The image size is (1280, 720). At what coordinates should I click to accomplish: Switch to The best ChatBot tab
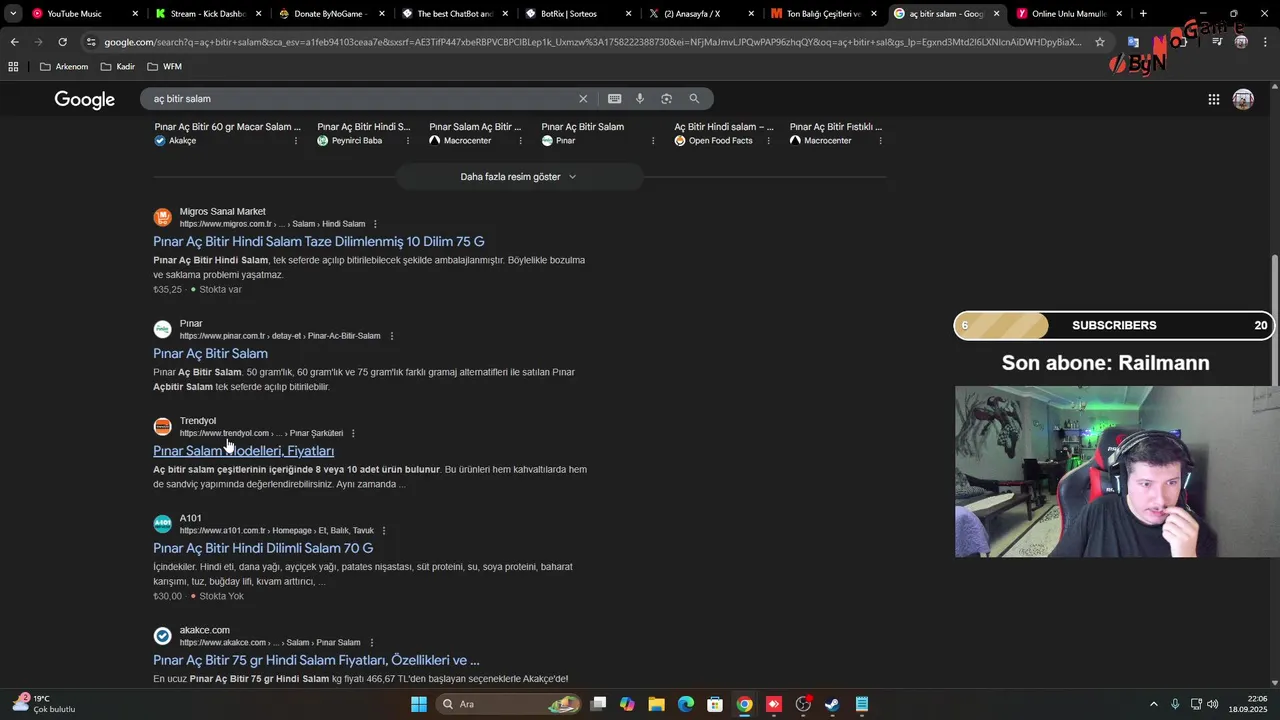click(x=454, y=14)
